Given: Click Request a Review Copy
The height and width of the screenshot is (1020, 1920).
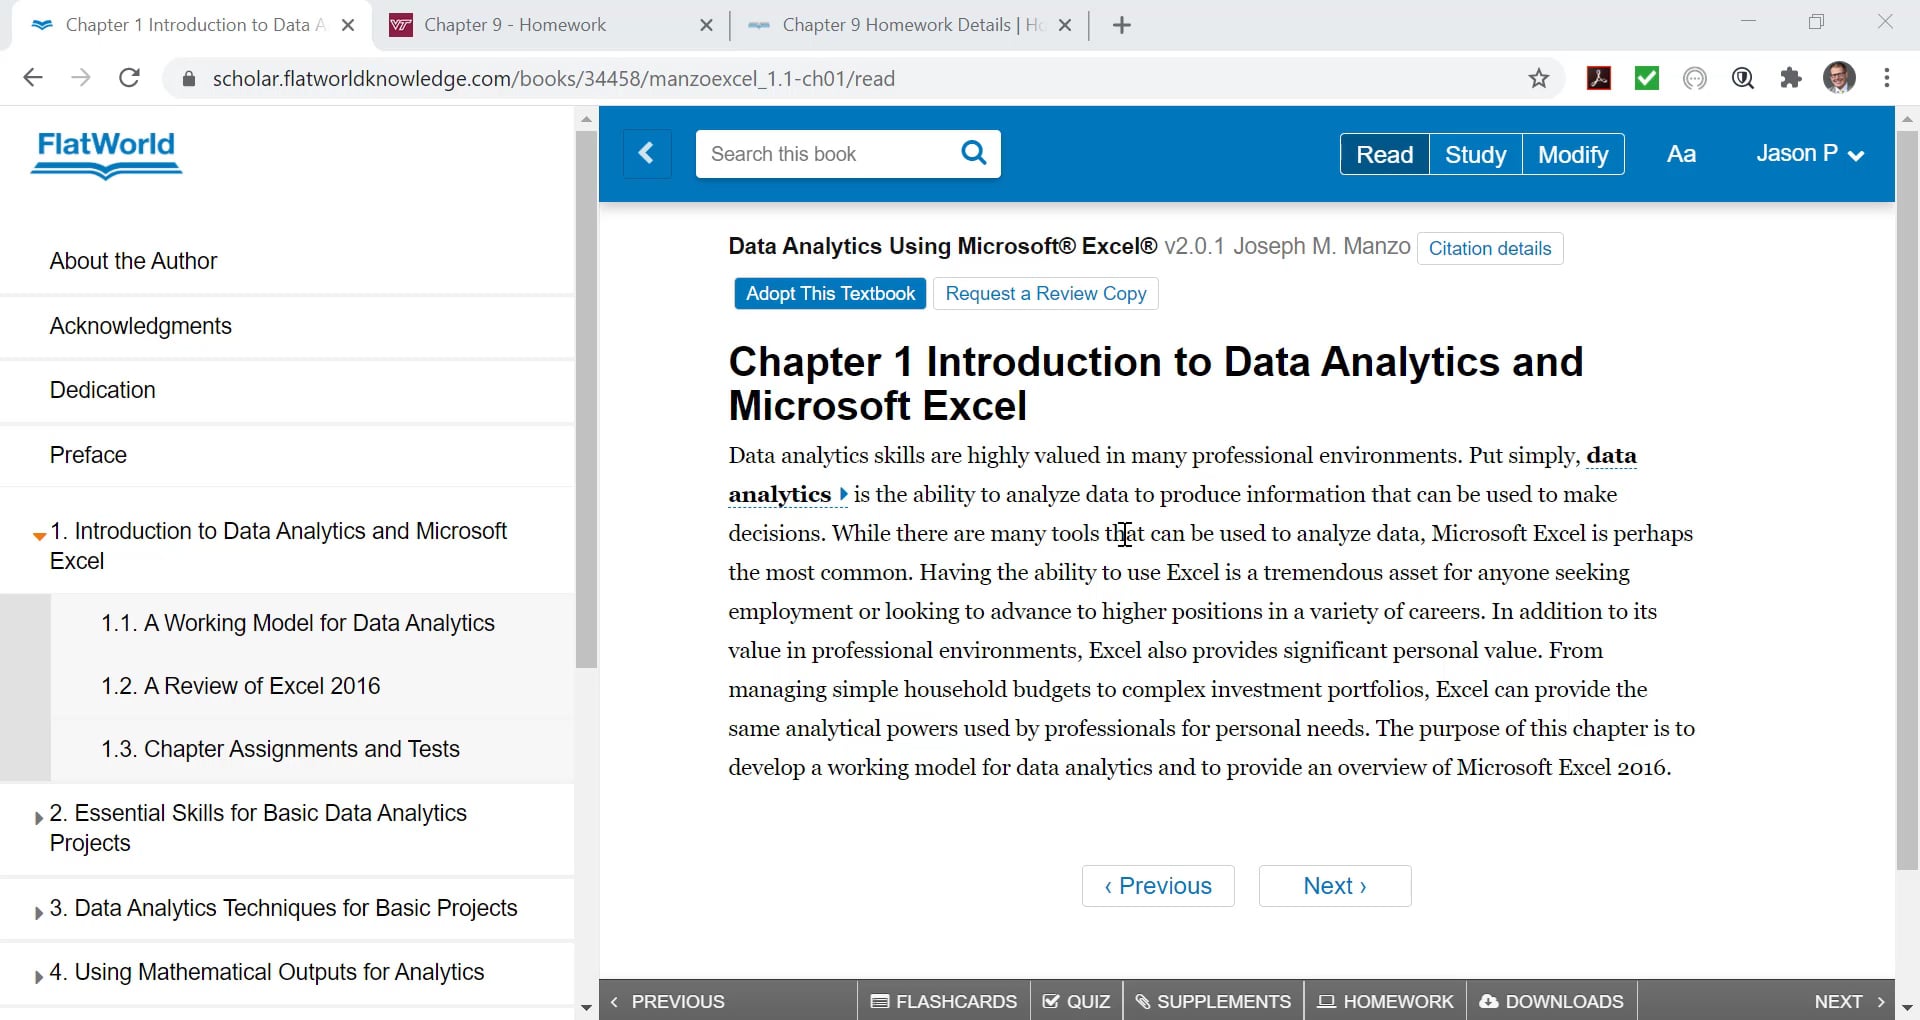Looking at the screenshot, I should [x=1046, y=293].
